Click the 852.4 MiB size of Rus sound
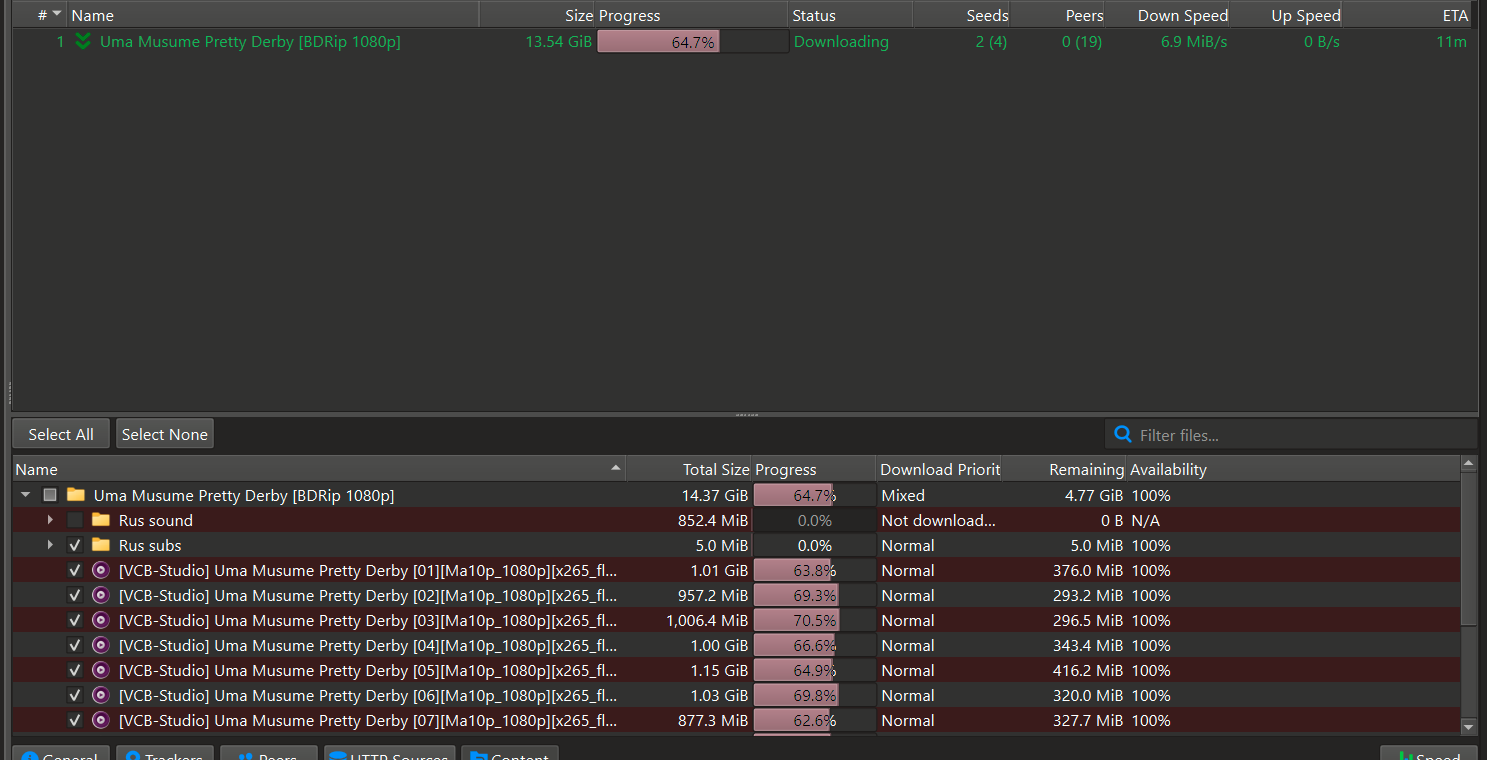This screenshot has width=1487, height=760. [713, 520]
